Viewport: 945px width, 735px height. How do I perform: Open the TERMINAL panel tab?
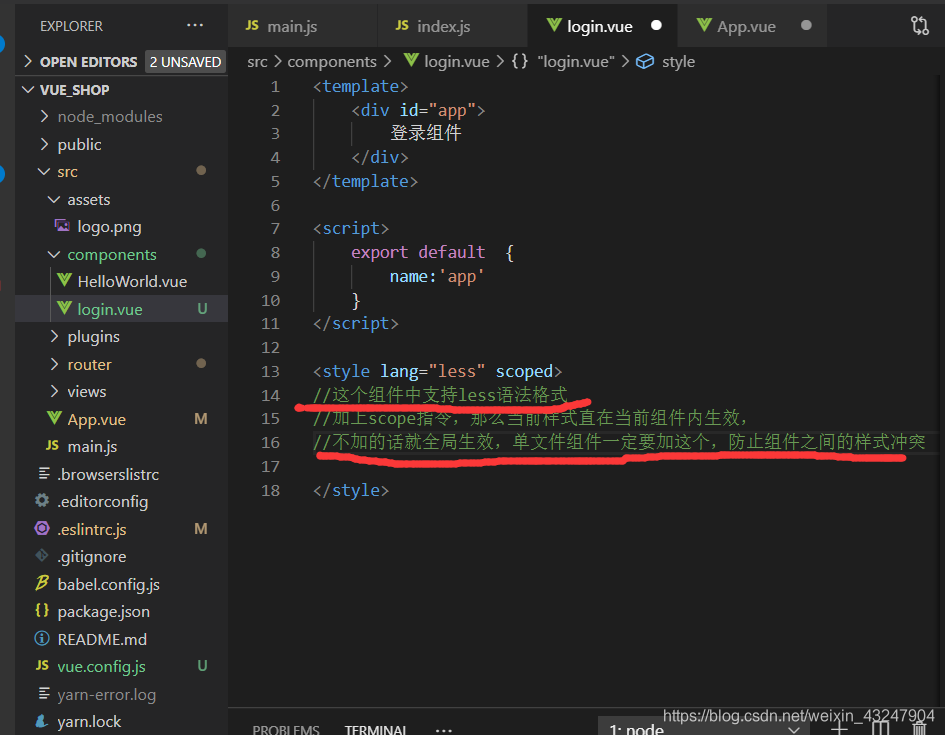[x=375, y=729]
